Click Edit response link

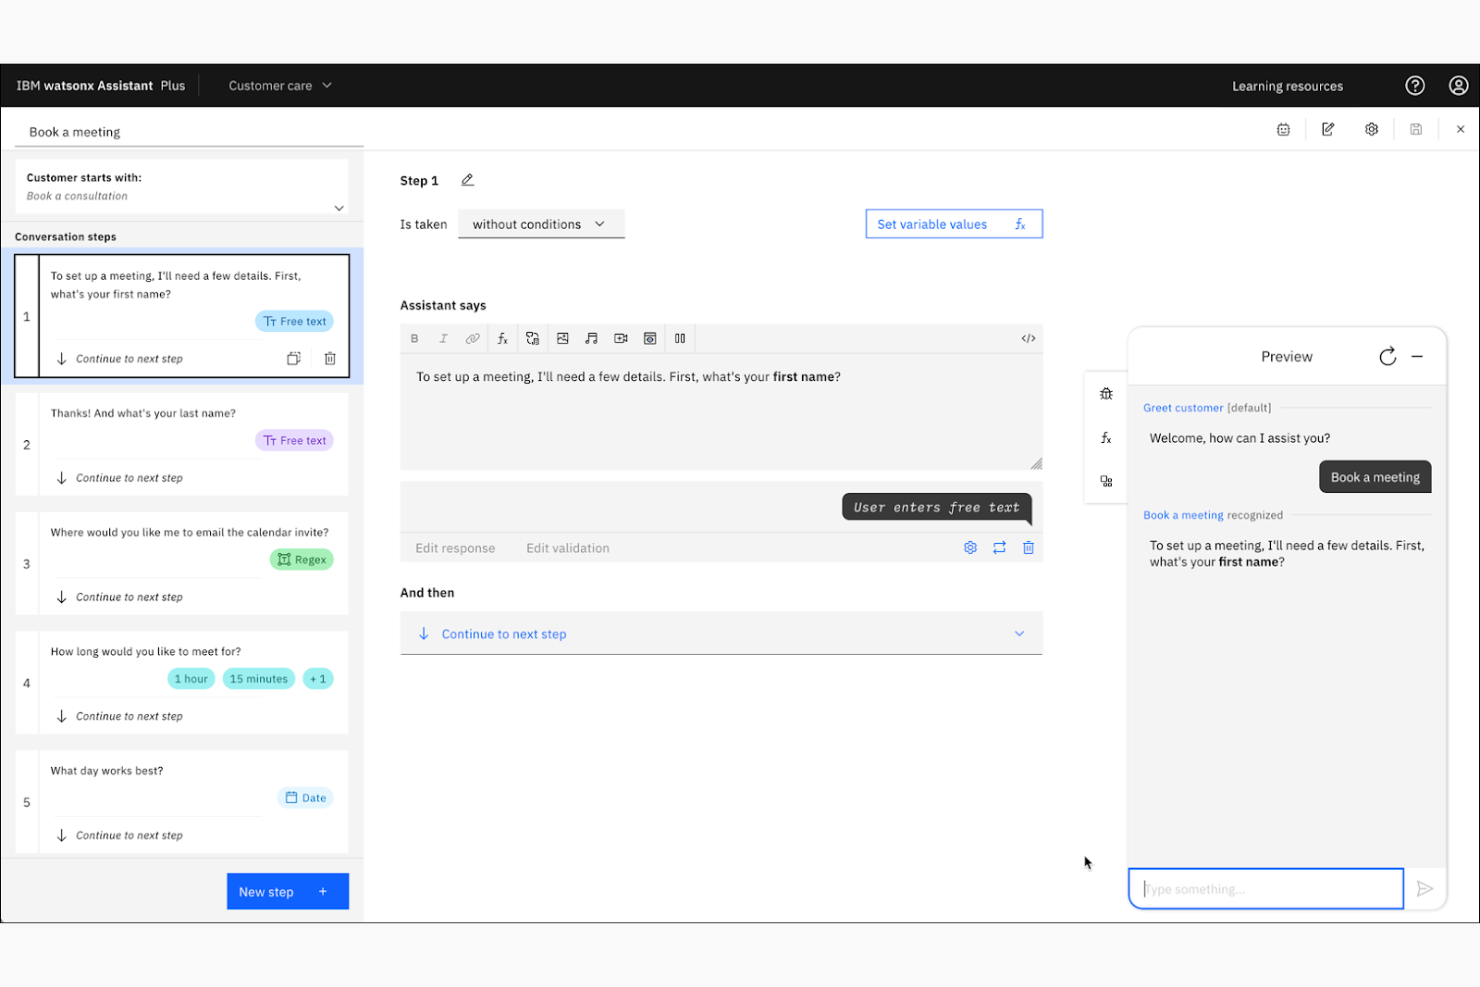coord(455,548)
